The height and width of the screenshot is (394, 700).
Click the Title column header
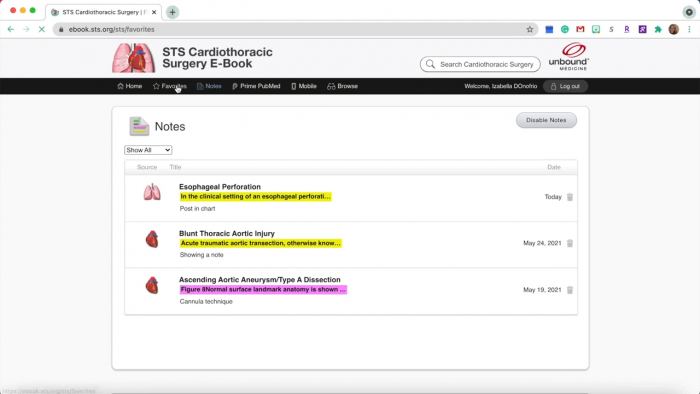(175, 167)
